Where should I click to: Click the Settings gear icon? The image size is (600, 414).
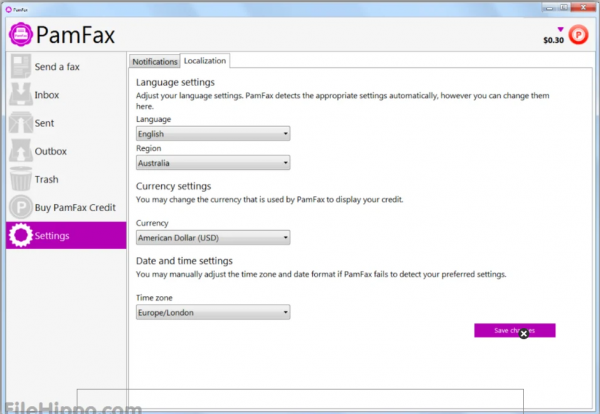[x=21, y=235]
